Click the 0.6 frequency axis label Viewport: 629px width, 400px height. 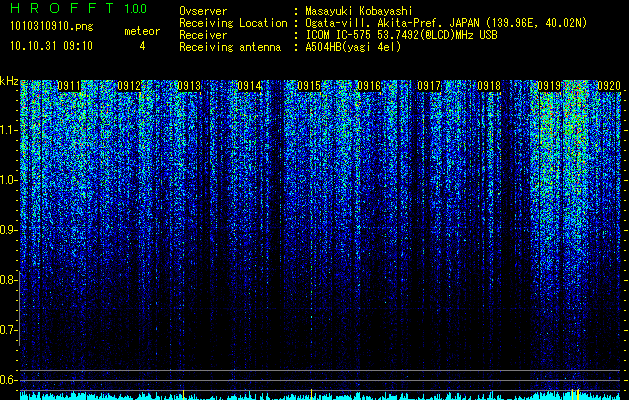pos(8,380)
